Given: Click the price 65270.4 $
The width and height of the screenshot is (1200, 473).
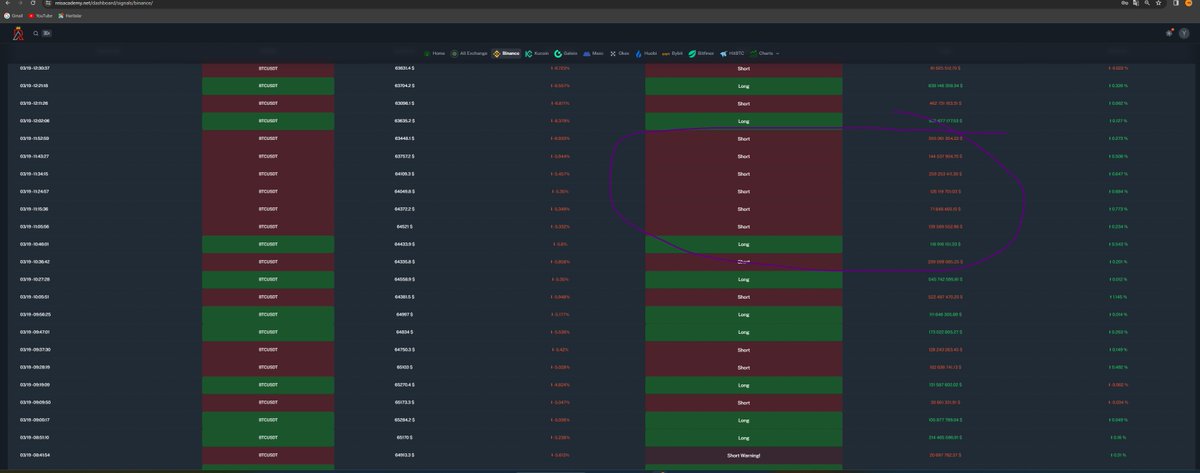Looking at the screenshot, I should (x=405, y=384).
